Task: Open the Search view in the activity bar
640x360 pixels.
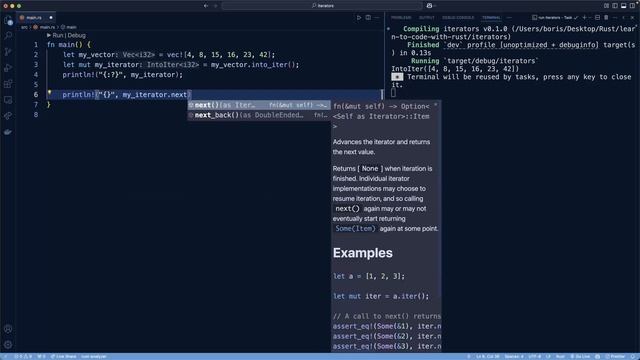Action: pyautogui.click(x=8, y=36)
